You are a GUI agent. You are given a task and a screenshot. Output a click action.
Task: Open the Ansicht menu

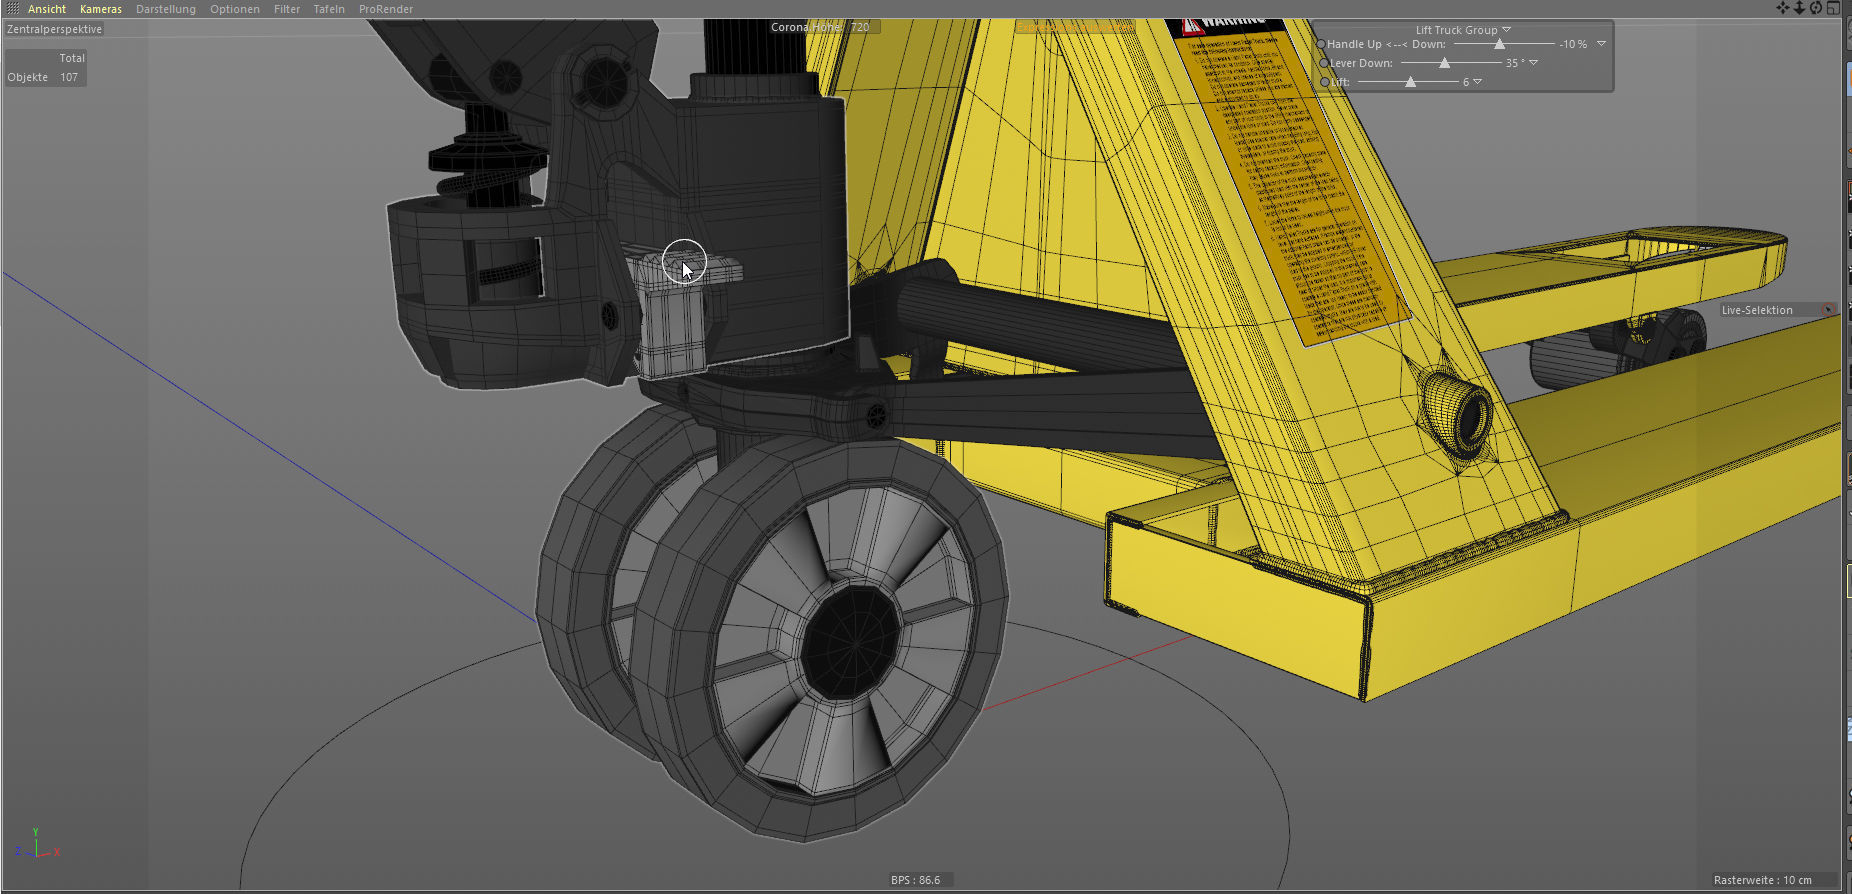point(46,9)
